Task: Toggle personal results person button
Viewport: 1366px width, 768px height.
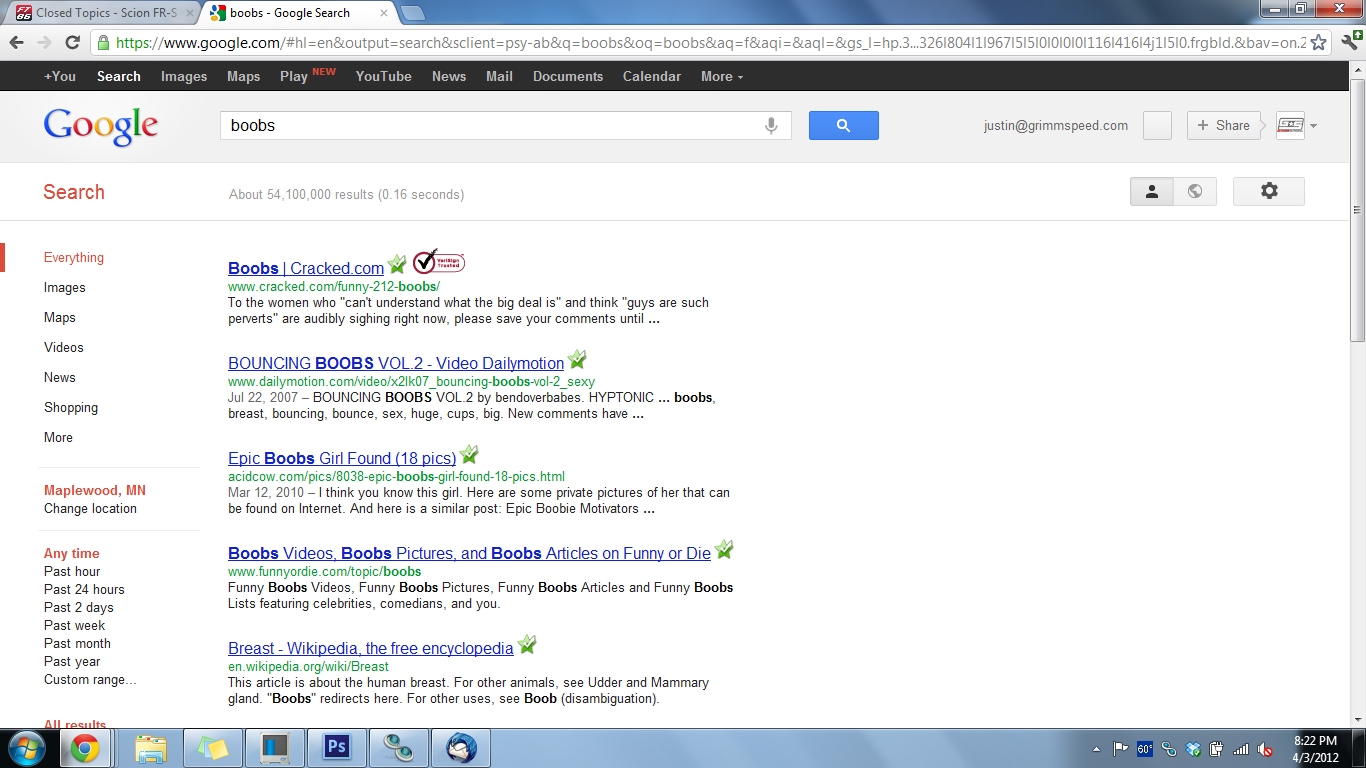Action: point(1151,191)
